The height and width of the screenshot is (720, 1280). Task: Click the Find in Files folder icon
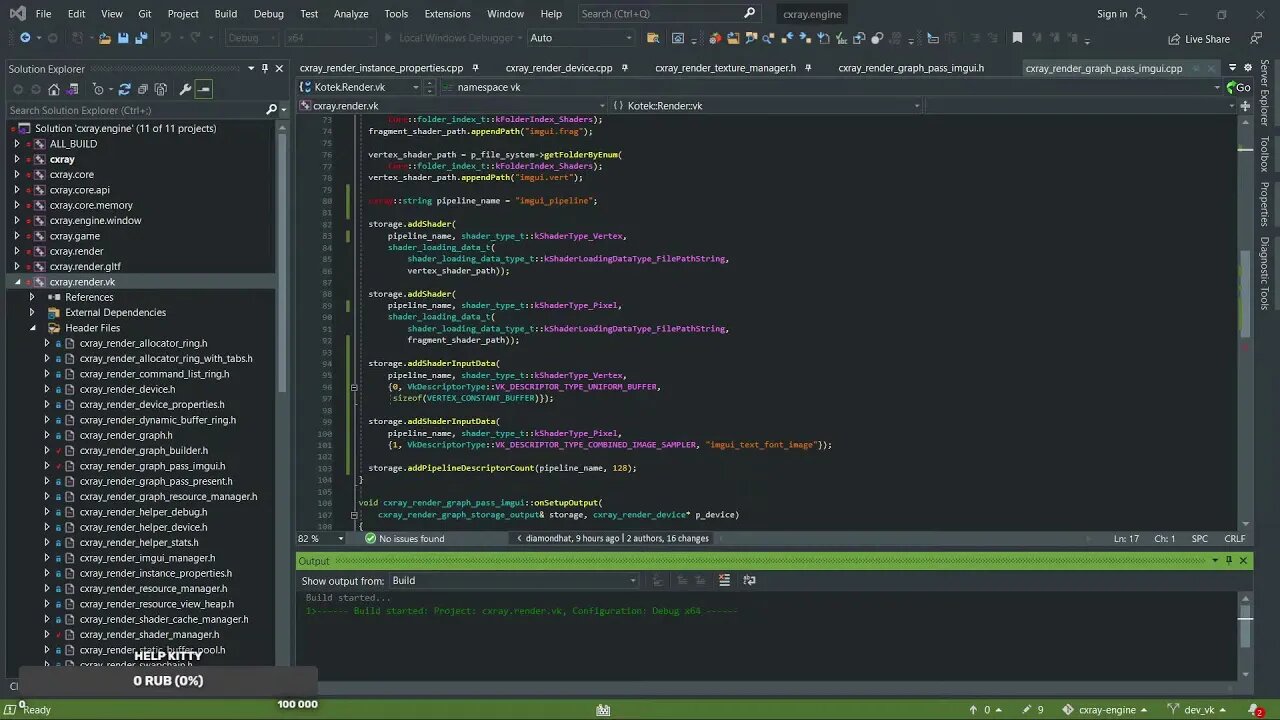pyautogui.click(x=653, y=38)
